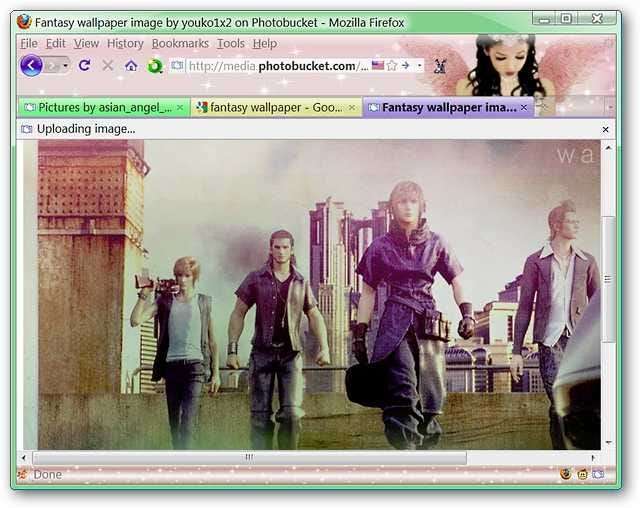Click the vertical scrollbar thumb
Screen dimensions: 640x508
pyautogui.click(x=608, y=279)
